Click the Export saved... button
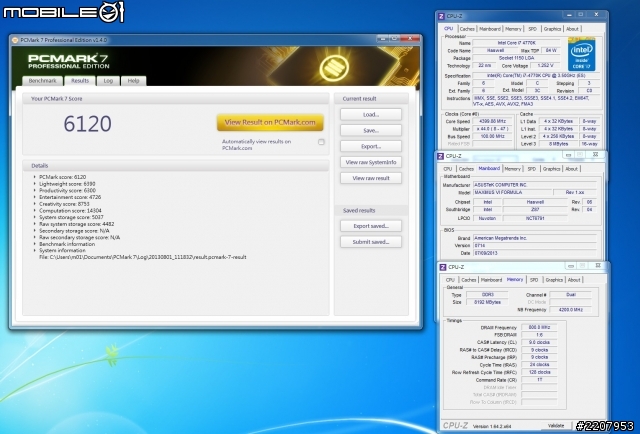640x434 pixels. tap(371, 226)
